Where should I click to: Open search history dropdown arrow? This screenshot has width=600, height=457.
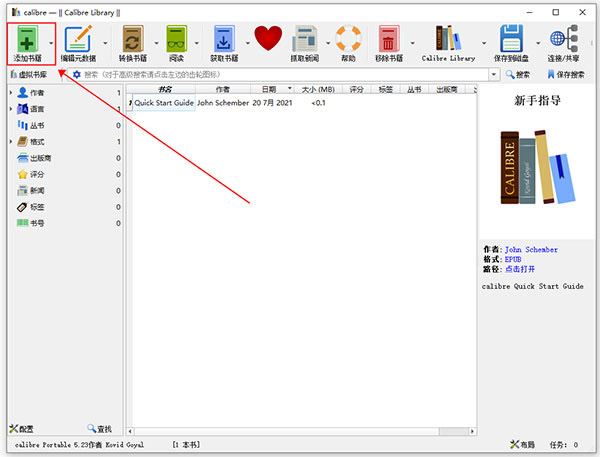[x=494, y=74]
